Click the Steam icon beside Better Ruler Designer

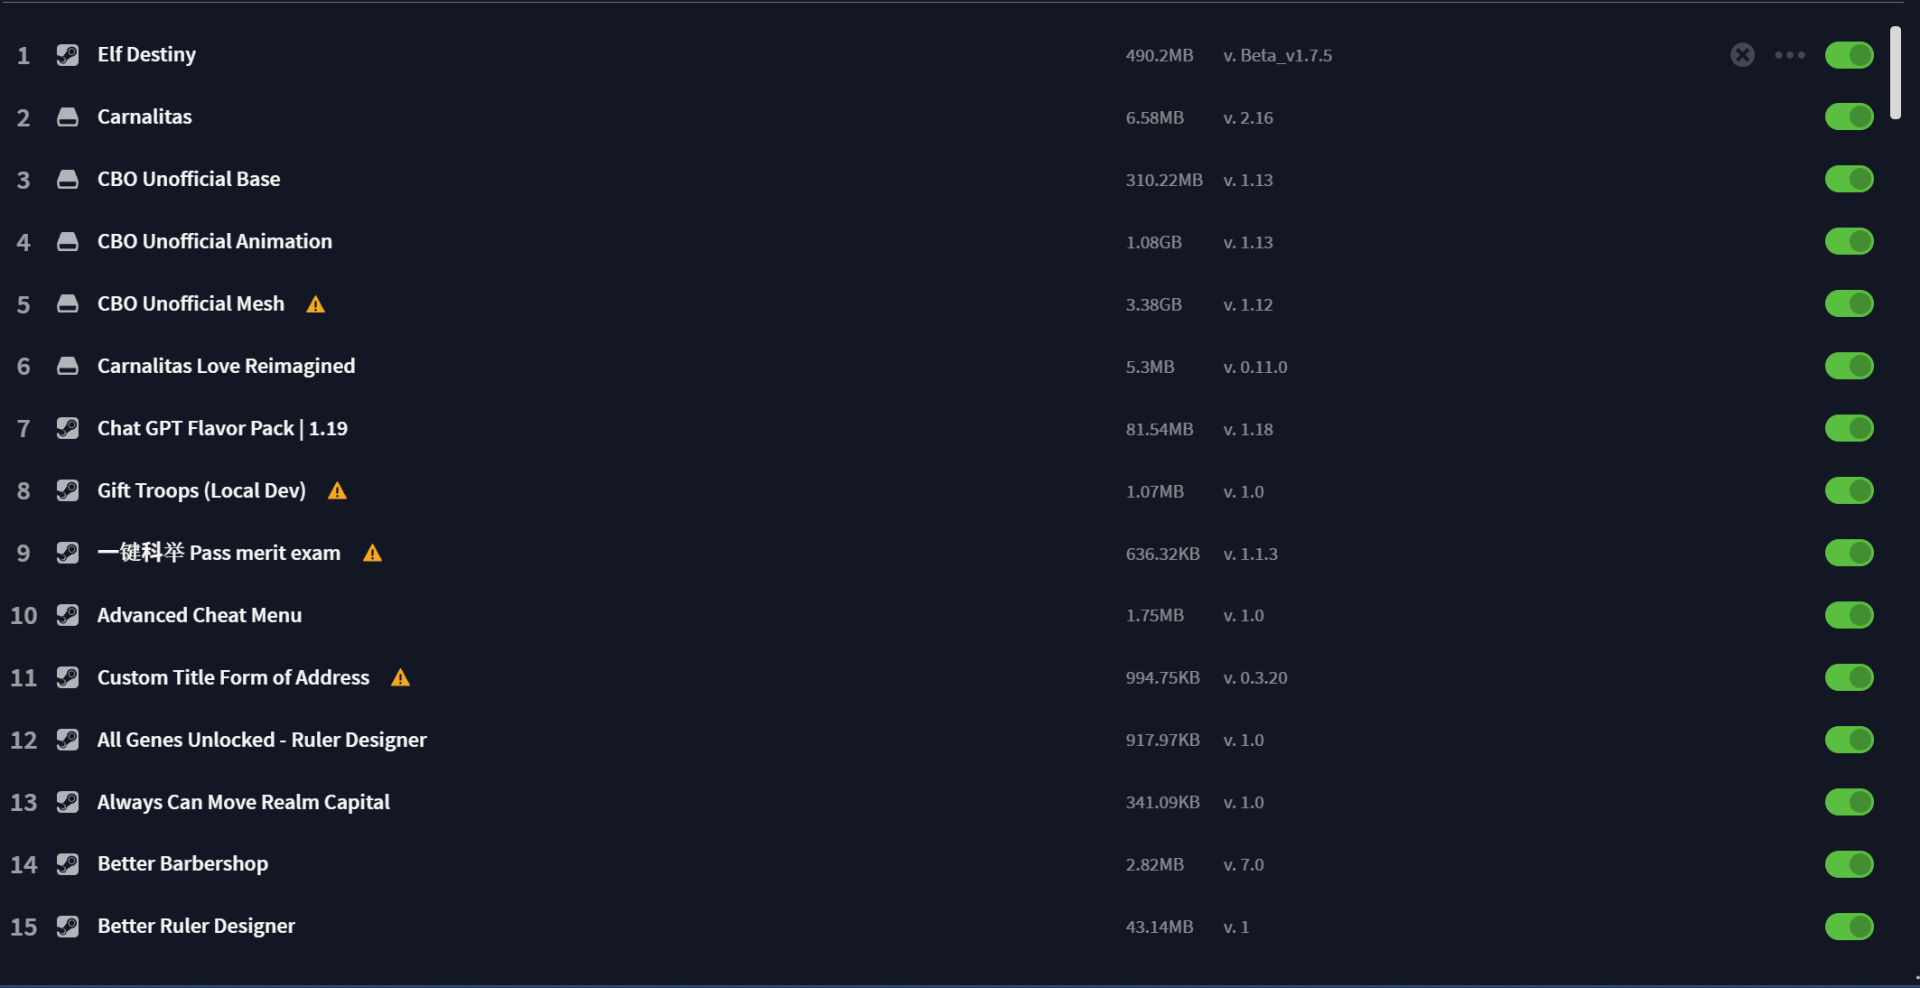(67, 927)
